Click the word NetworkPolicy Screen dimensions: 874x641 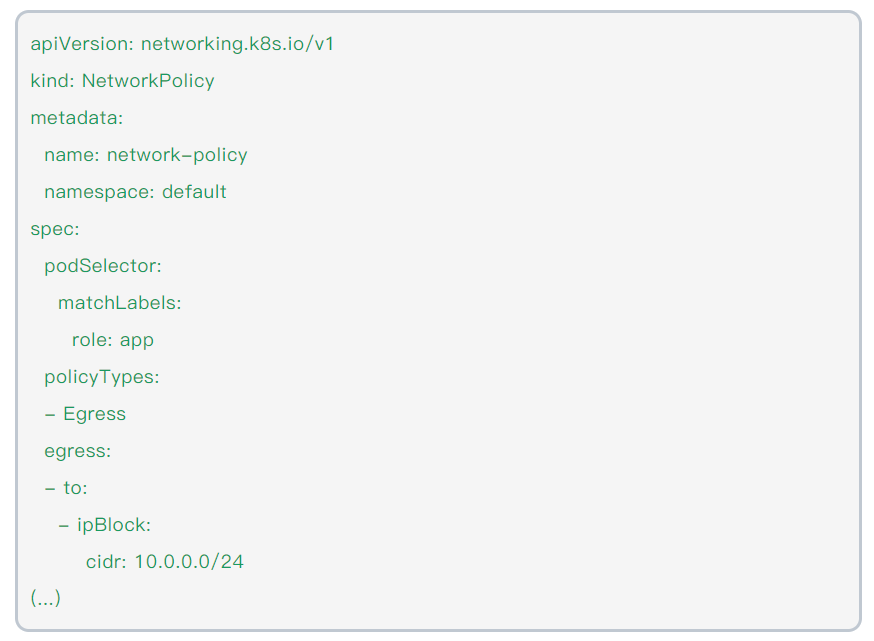(148, 81)
